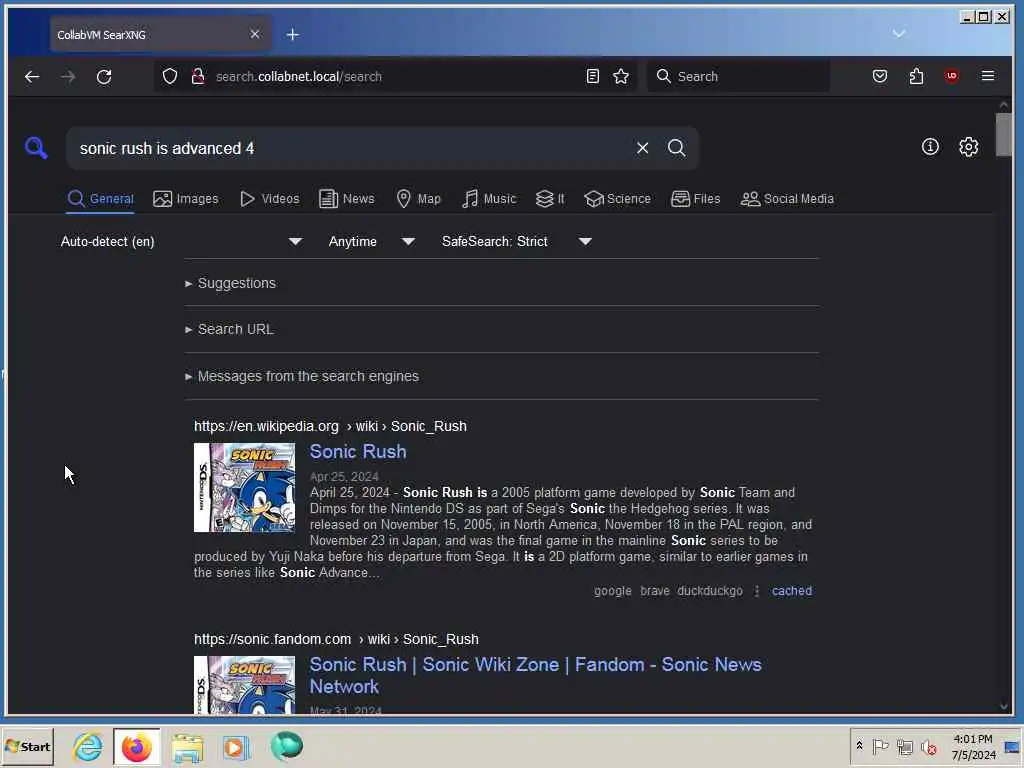
Task: Open the media player taskbar icon
Action: click(236, 747)
